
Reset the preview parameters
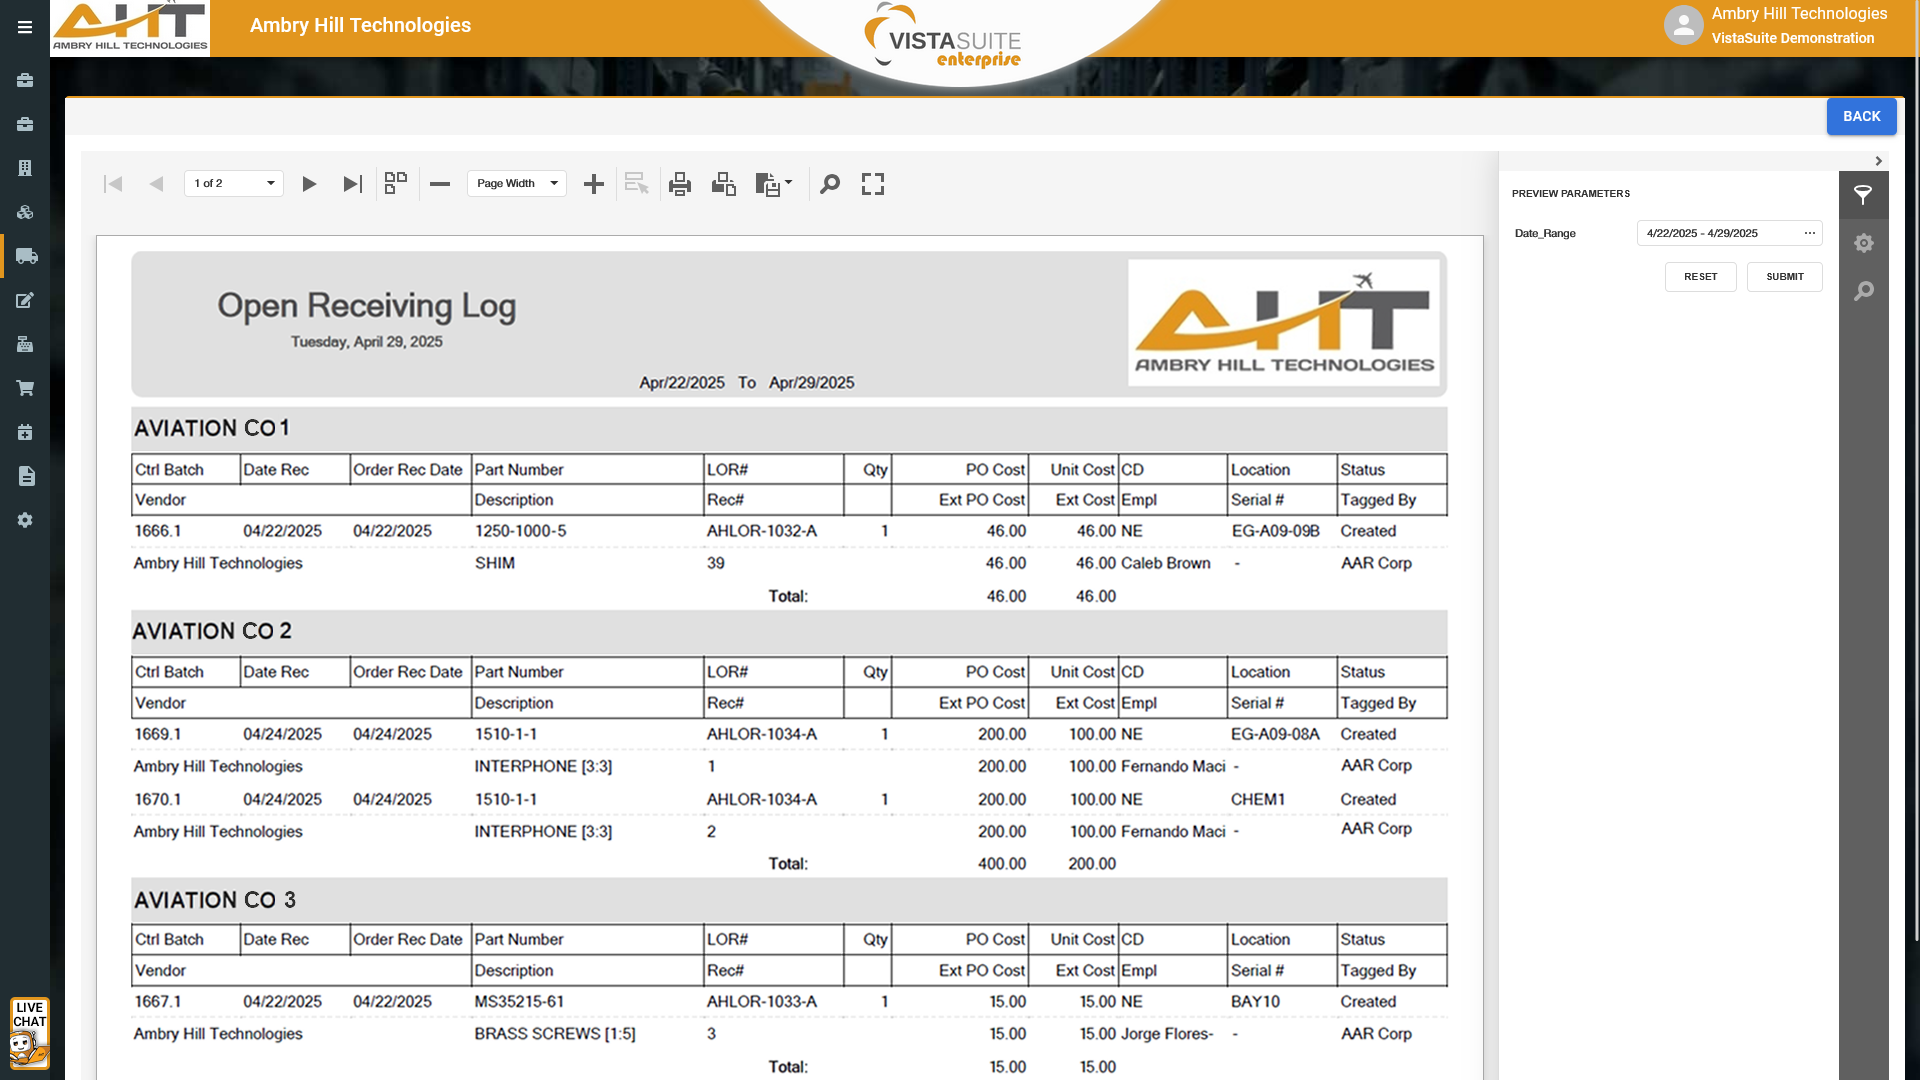pyautogui.click(x=1700, y=277)
